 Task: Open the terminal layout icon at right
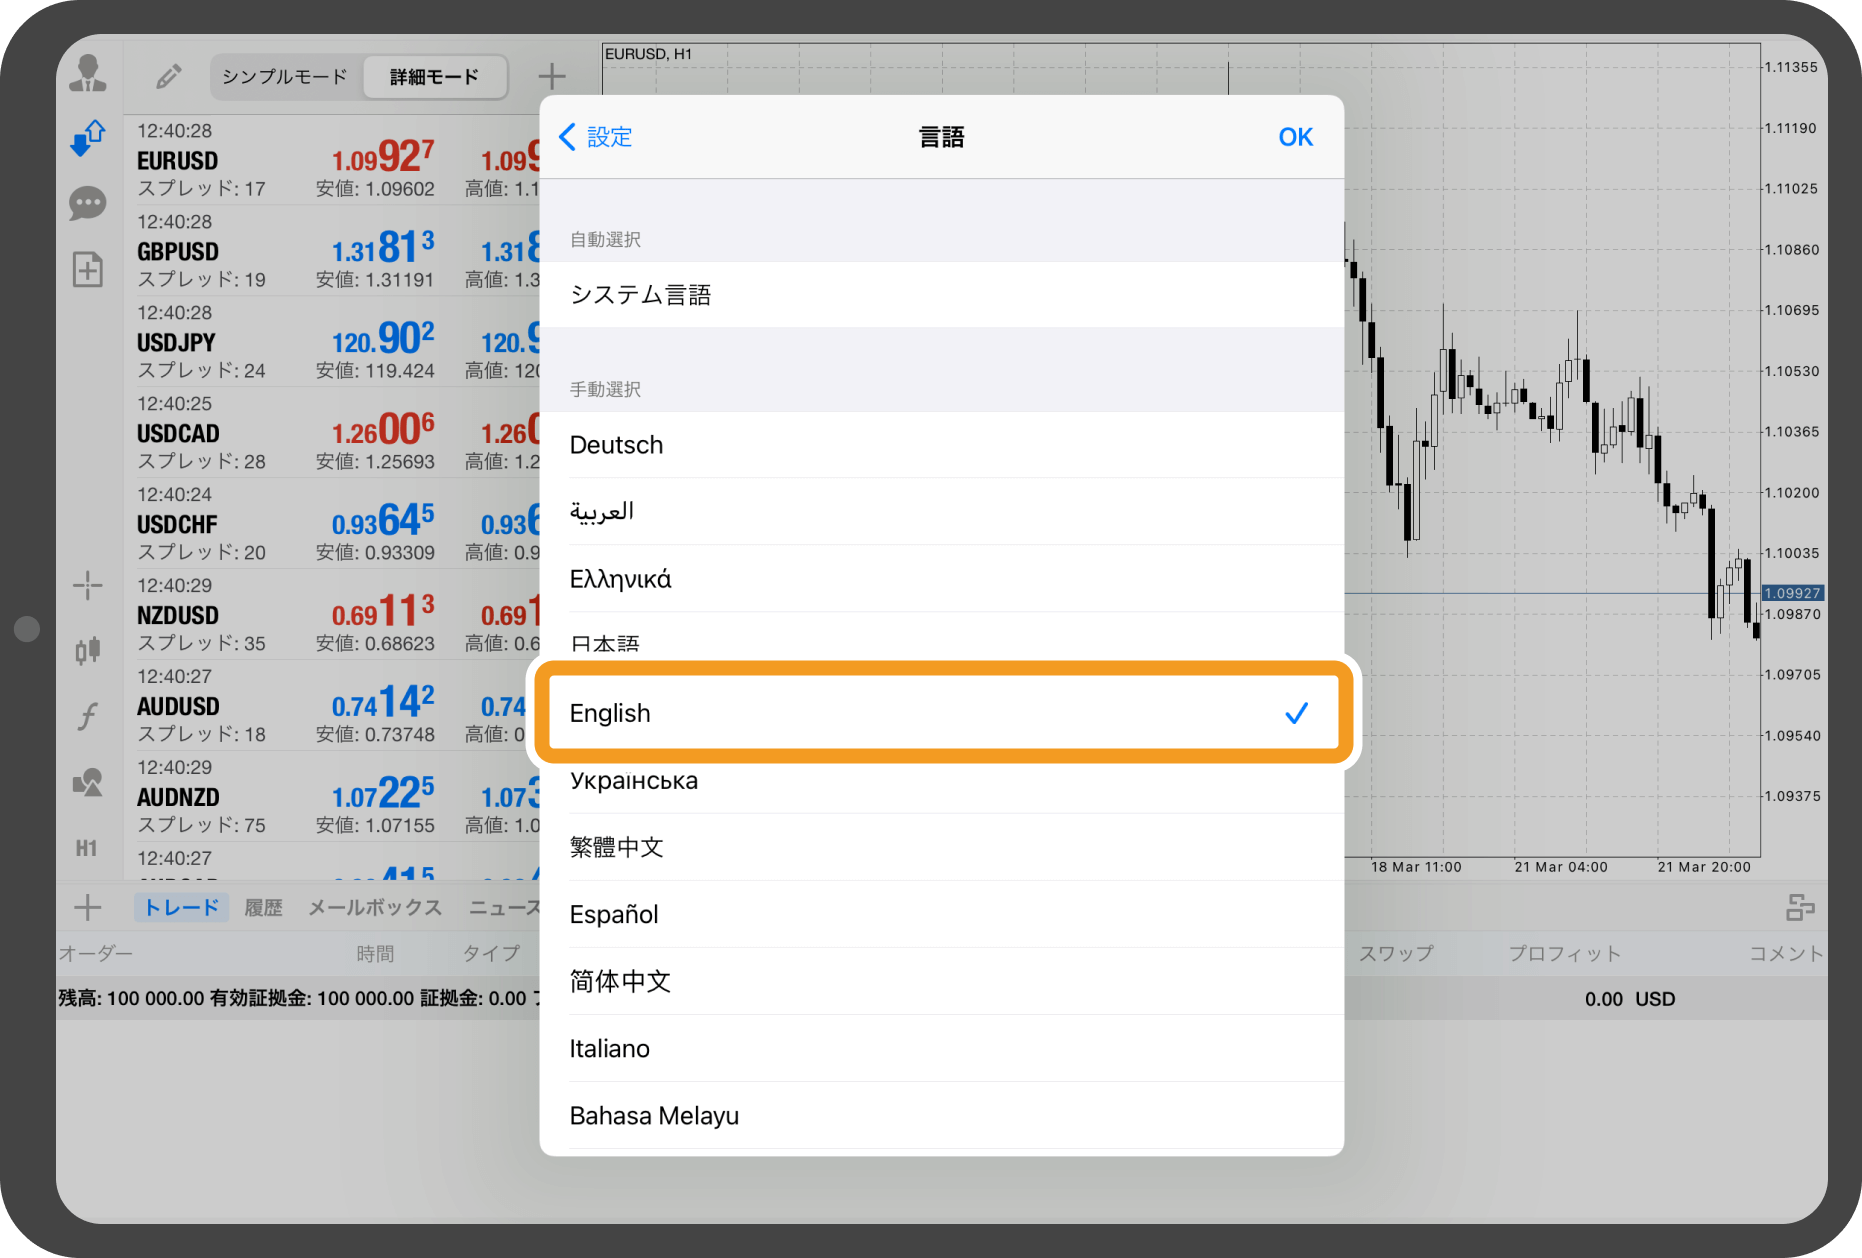(1800, 908)
